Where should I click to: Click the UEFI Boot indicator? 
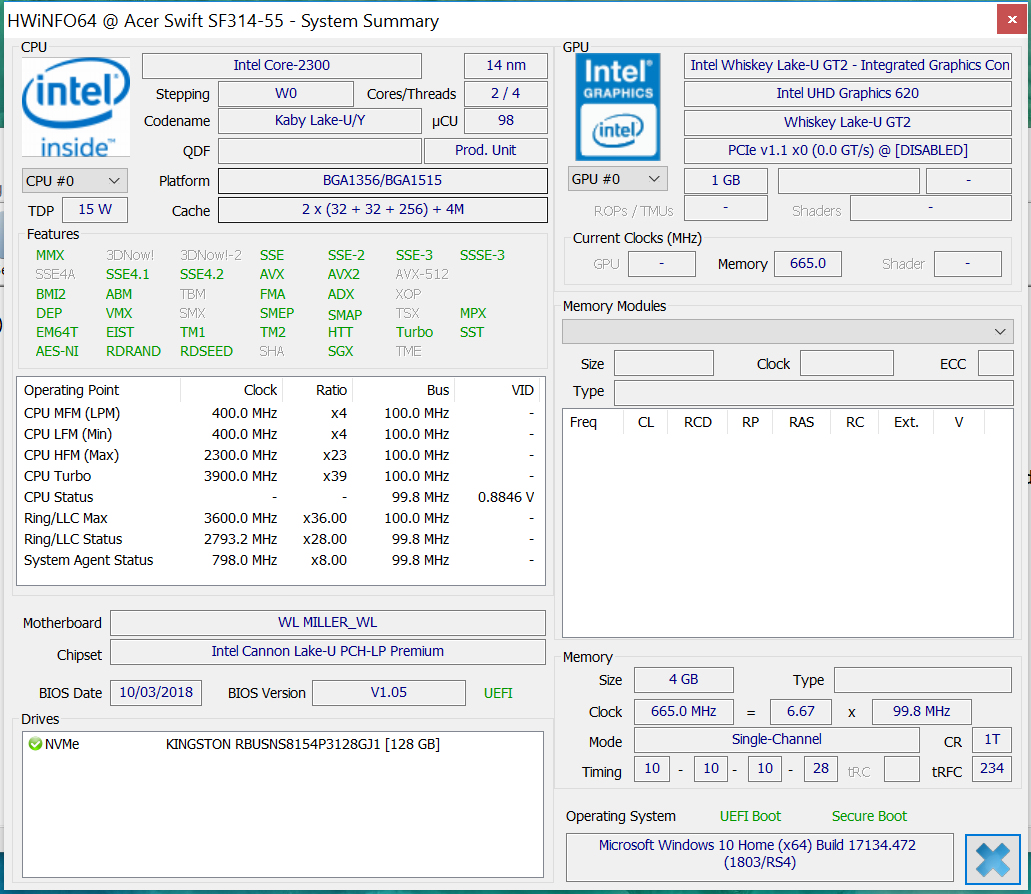750,816
